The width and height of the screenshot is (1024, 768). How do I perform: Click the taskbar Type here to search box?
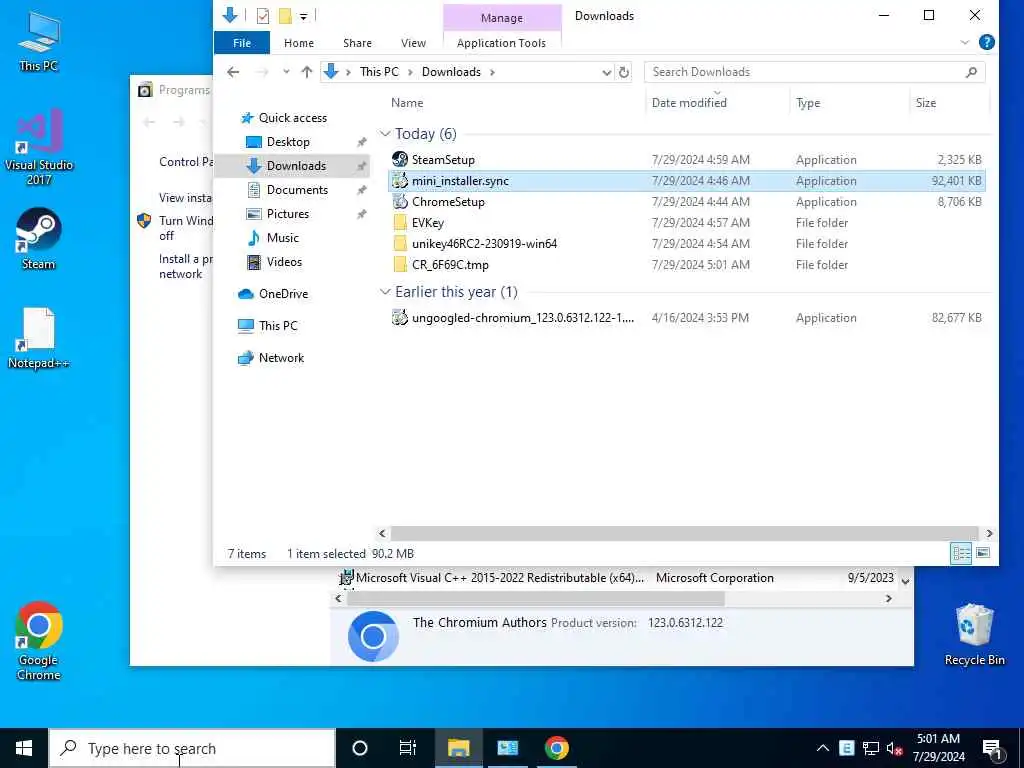tap(192, 748)
